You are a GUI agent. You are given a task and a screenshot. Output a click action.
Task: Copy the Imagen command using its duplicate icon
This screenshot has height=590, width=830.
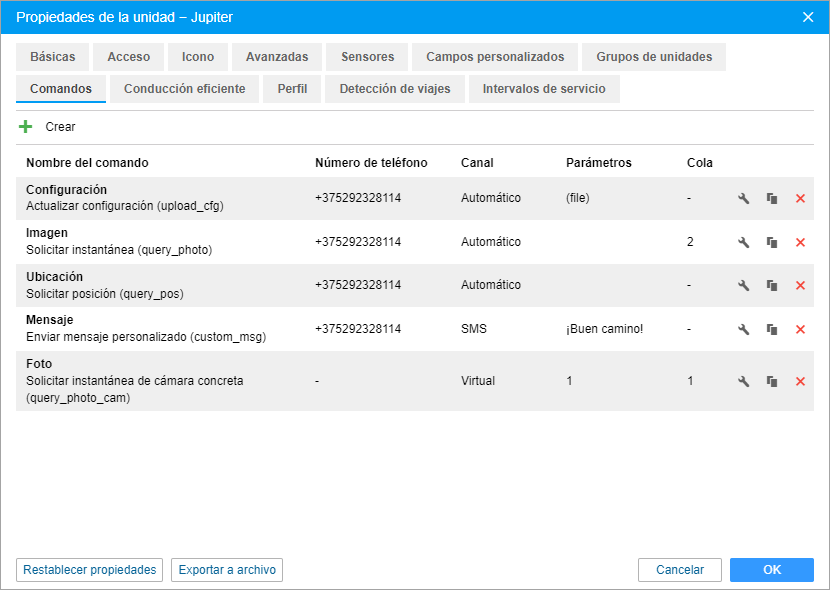(772, 243)
